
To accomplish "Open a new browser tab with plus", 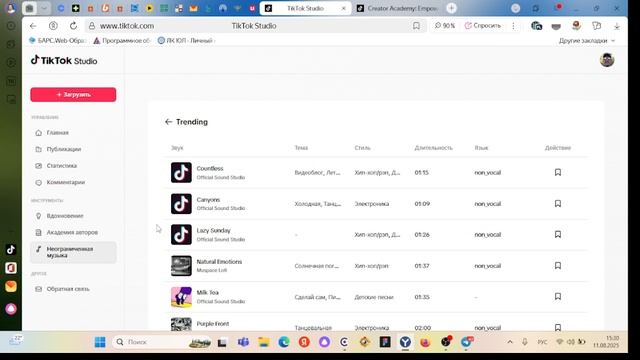I will (x=451, y=8).
